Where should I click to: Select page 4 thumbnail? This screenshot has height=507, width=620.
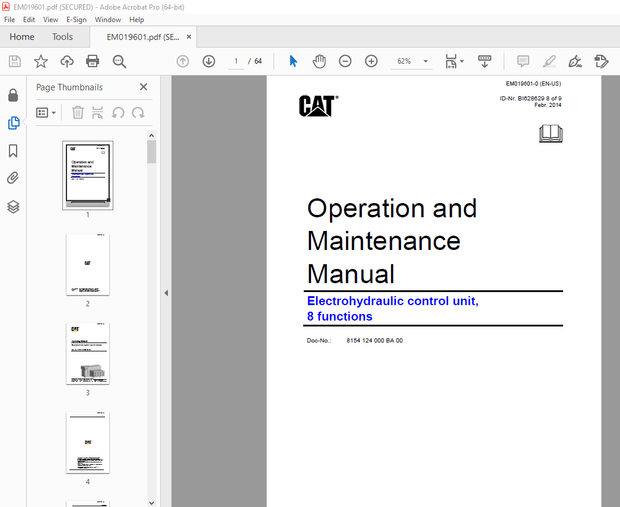pyautogui.click(x=88, y=443)
